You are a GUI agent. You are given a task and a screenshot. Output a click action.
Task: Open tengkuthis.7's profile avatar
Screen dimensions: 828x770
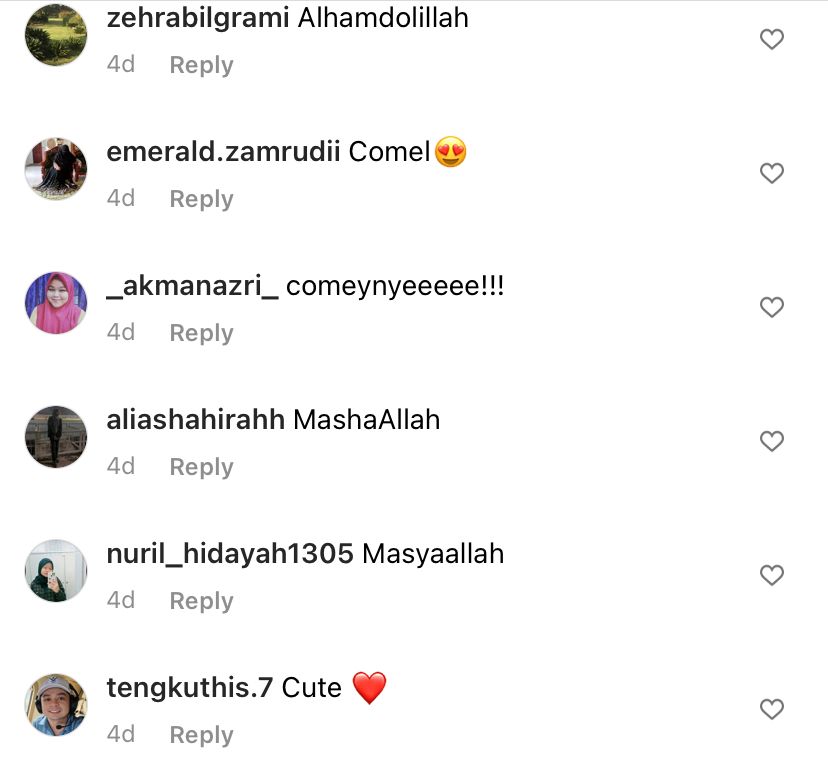pyautogui.click(x=56, y=705)
